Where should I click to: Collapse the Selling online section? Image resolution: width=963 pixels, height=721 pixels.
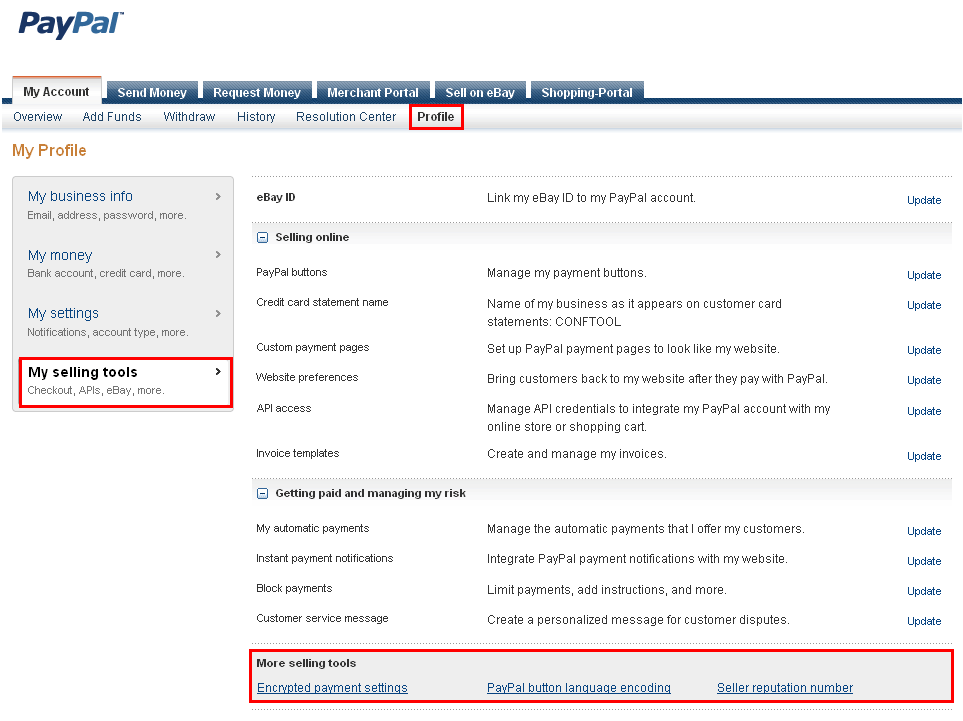[262, 238]
